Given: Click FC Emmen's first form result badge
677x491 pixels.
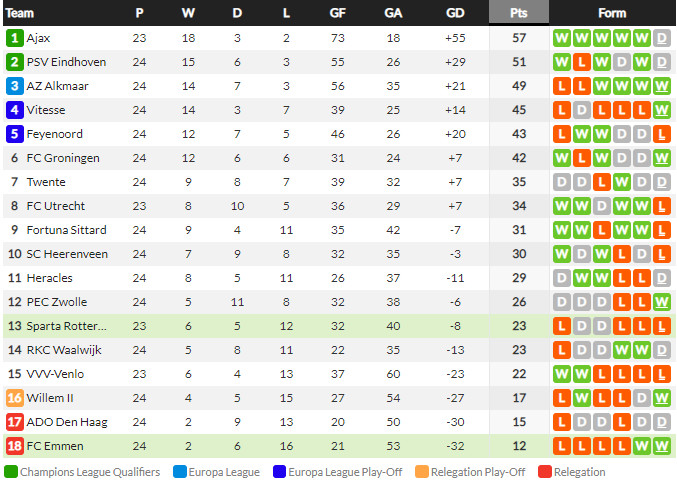Looking at the screenshot, I should point(562,446).
